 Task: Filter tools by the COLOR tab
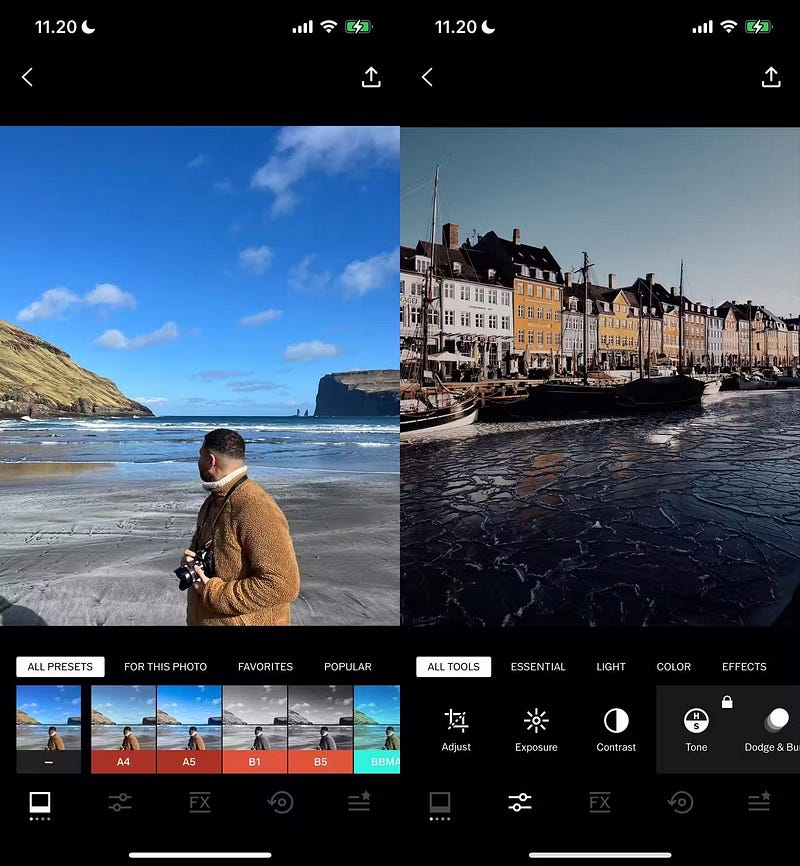[673, 667]
